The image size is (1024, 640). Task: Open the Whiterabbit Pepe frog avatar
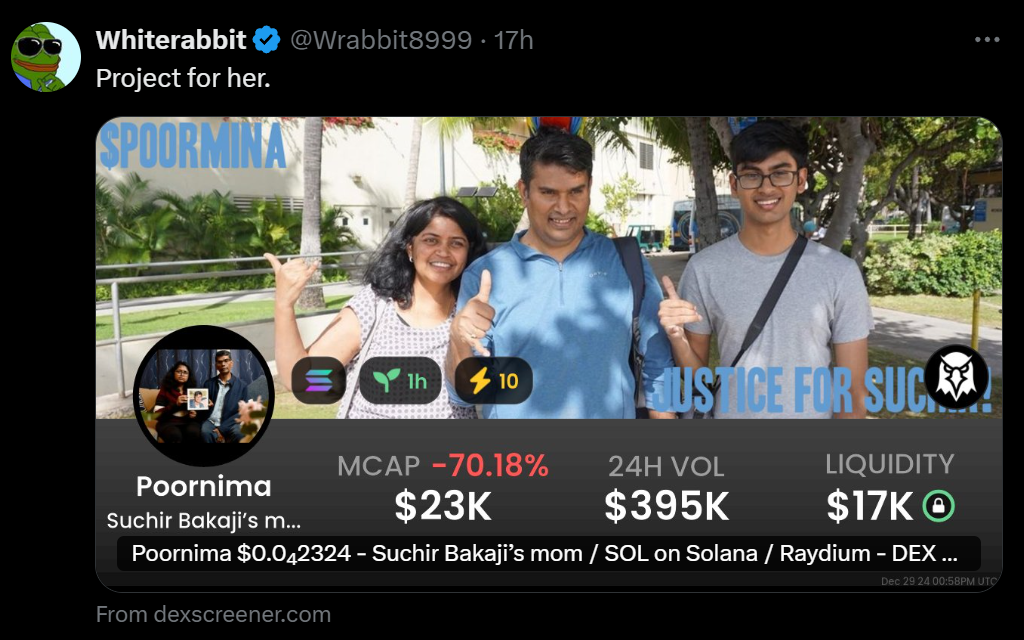point(46,57)
